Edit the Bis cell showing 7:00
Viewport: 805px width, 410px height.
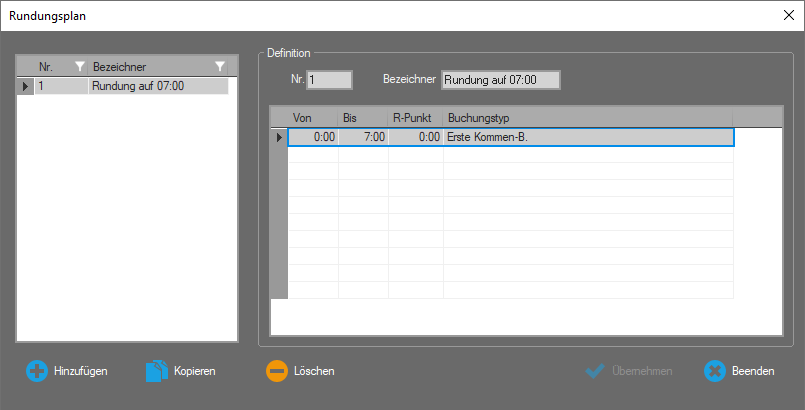point(363,137)
